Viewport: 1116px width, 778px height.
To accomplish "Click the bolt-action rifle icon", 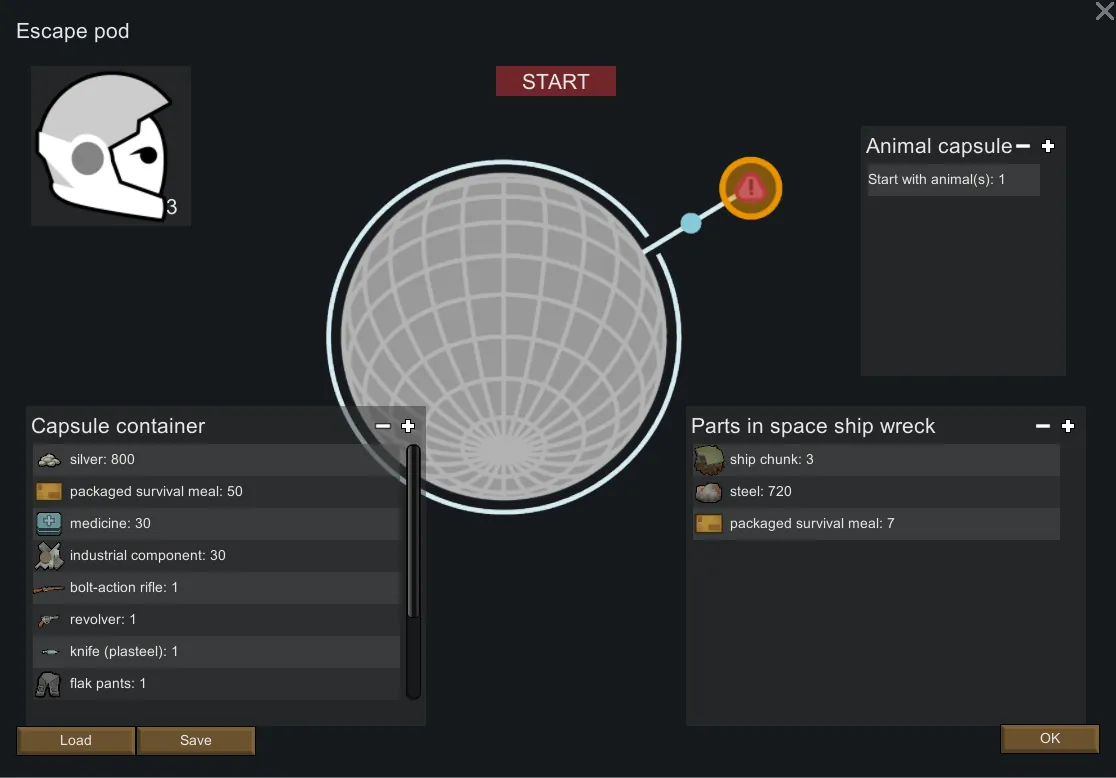I will (49, 588).
